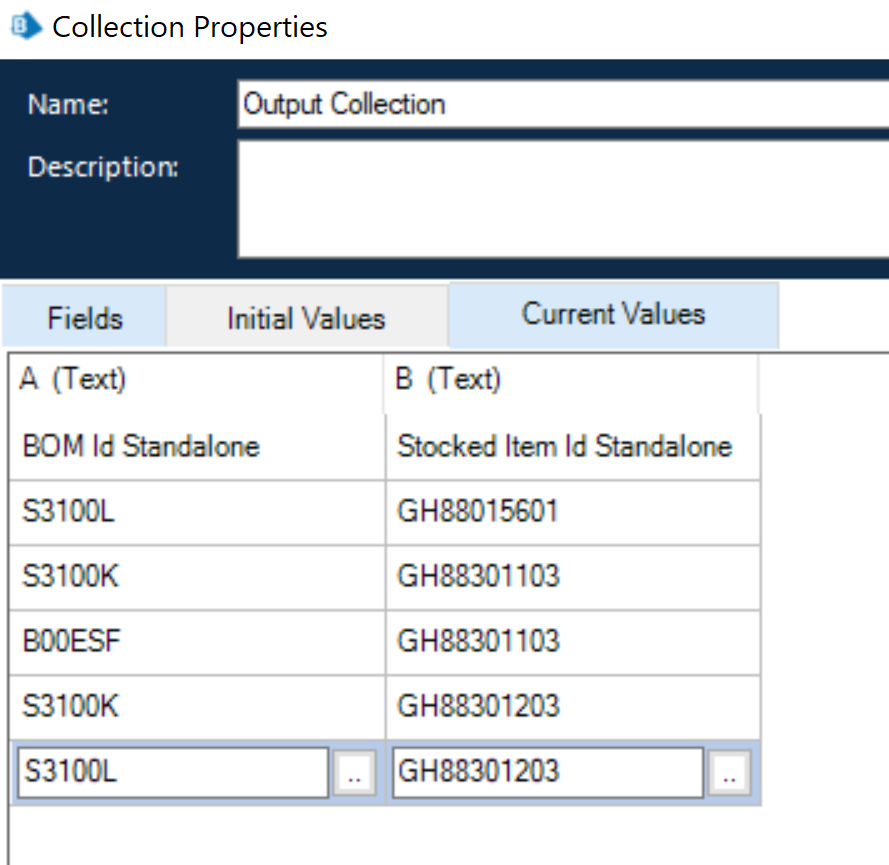
Task: Click the B (Text) column header
Action: pos(571,380)
